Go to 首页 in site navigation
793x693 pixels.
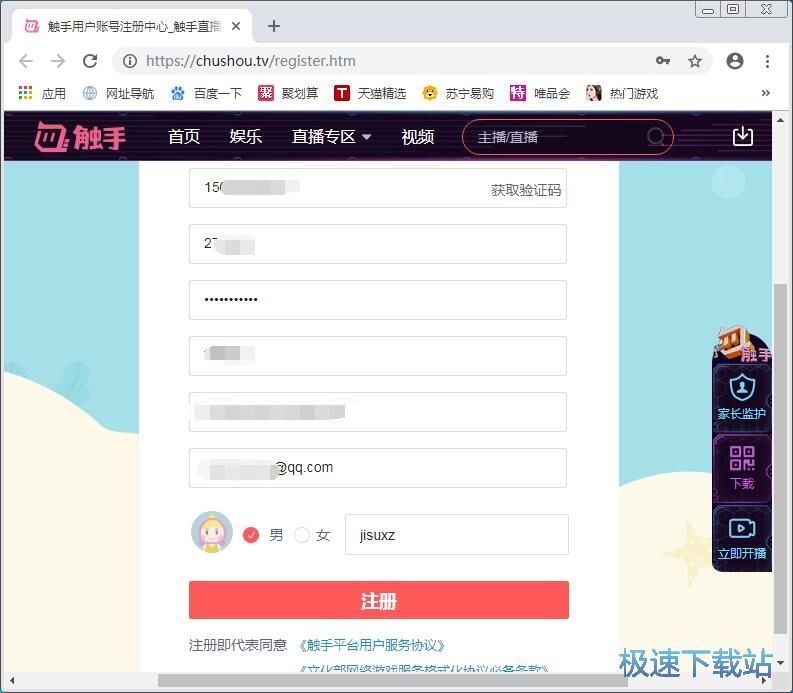[184, 137]
